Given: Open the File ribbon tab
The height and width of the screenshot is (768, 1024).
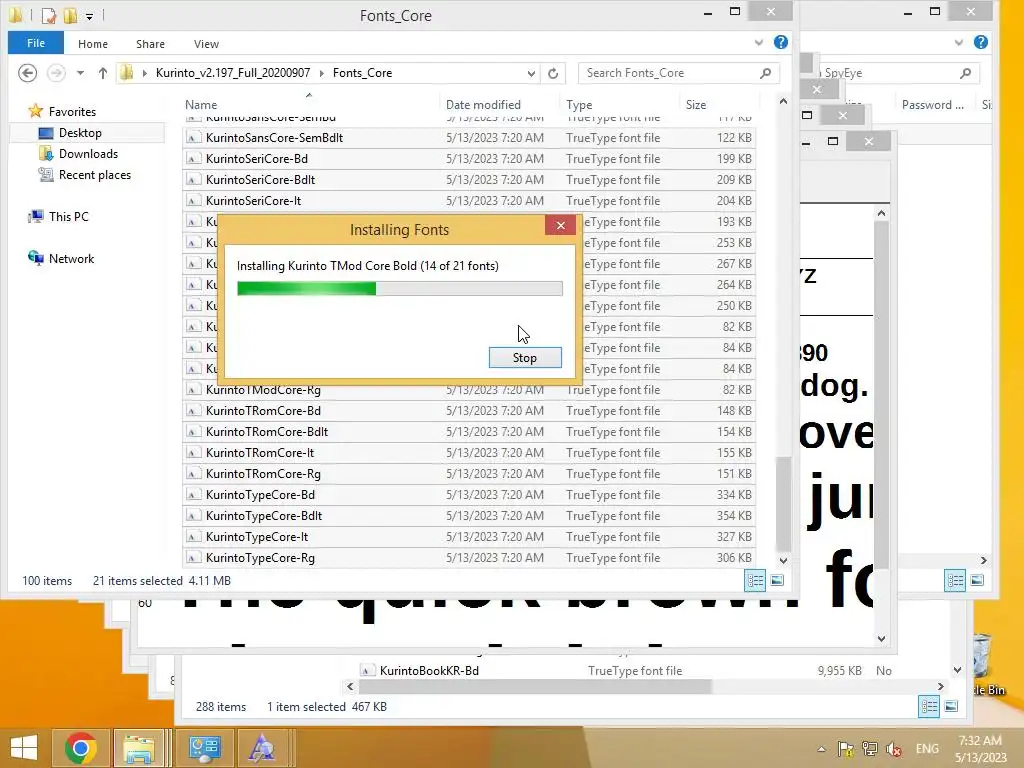Looking at the screenshot, I should tap(36, 43).
